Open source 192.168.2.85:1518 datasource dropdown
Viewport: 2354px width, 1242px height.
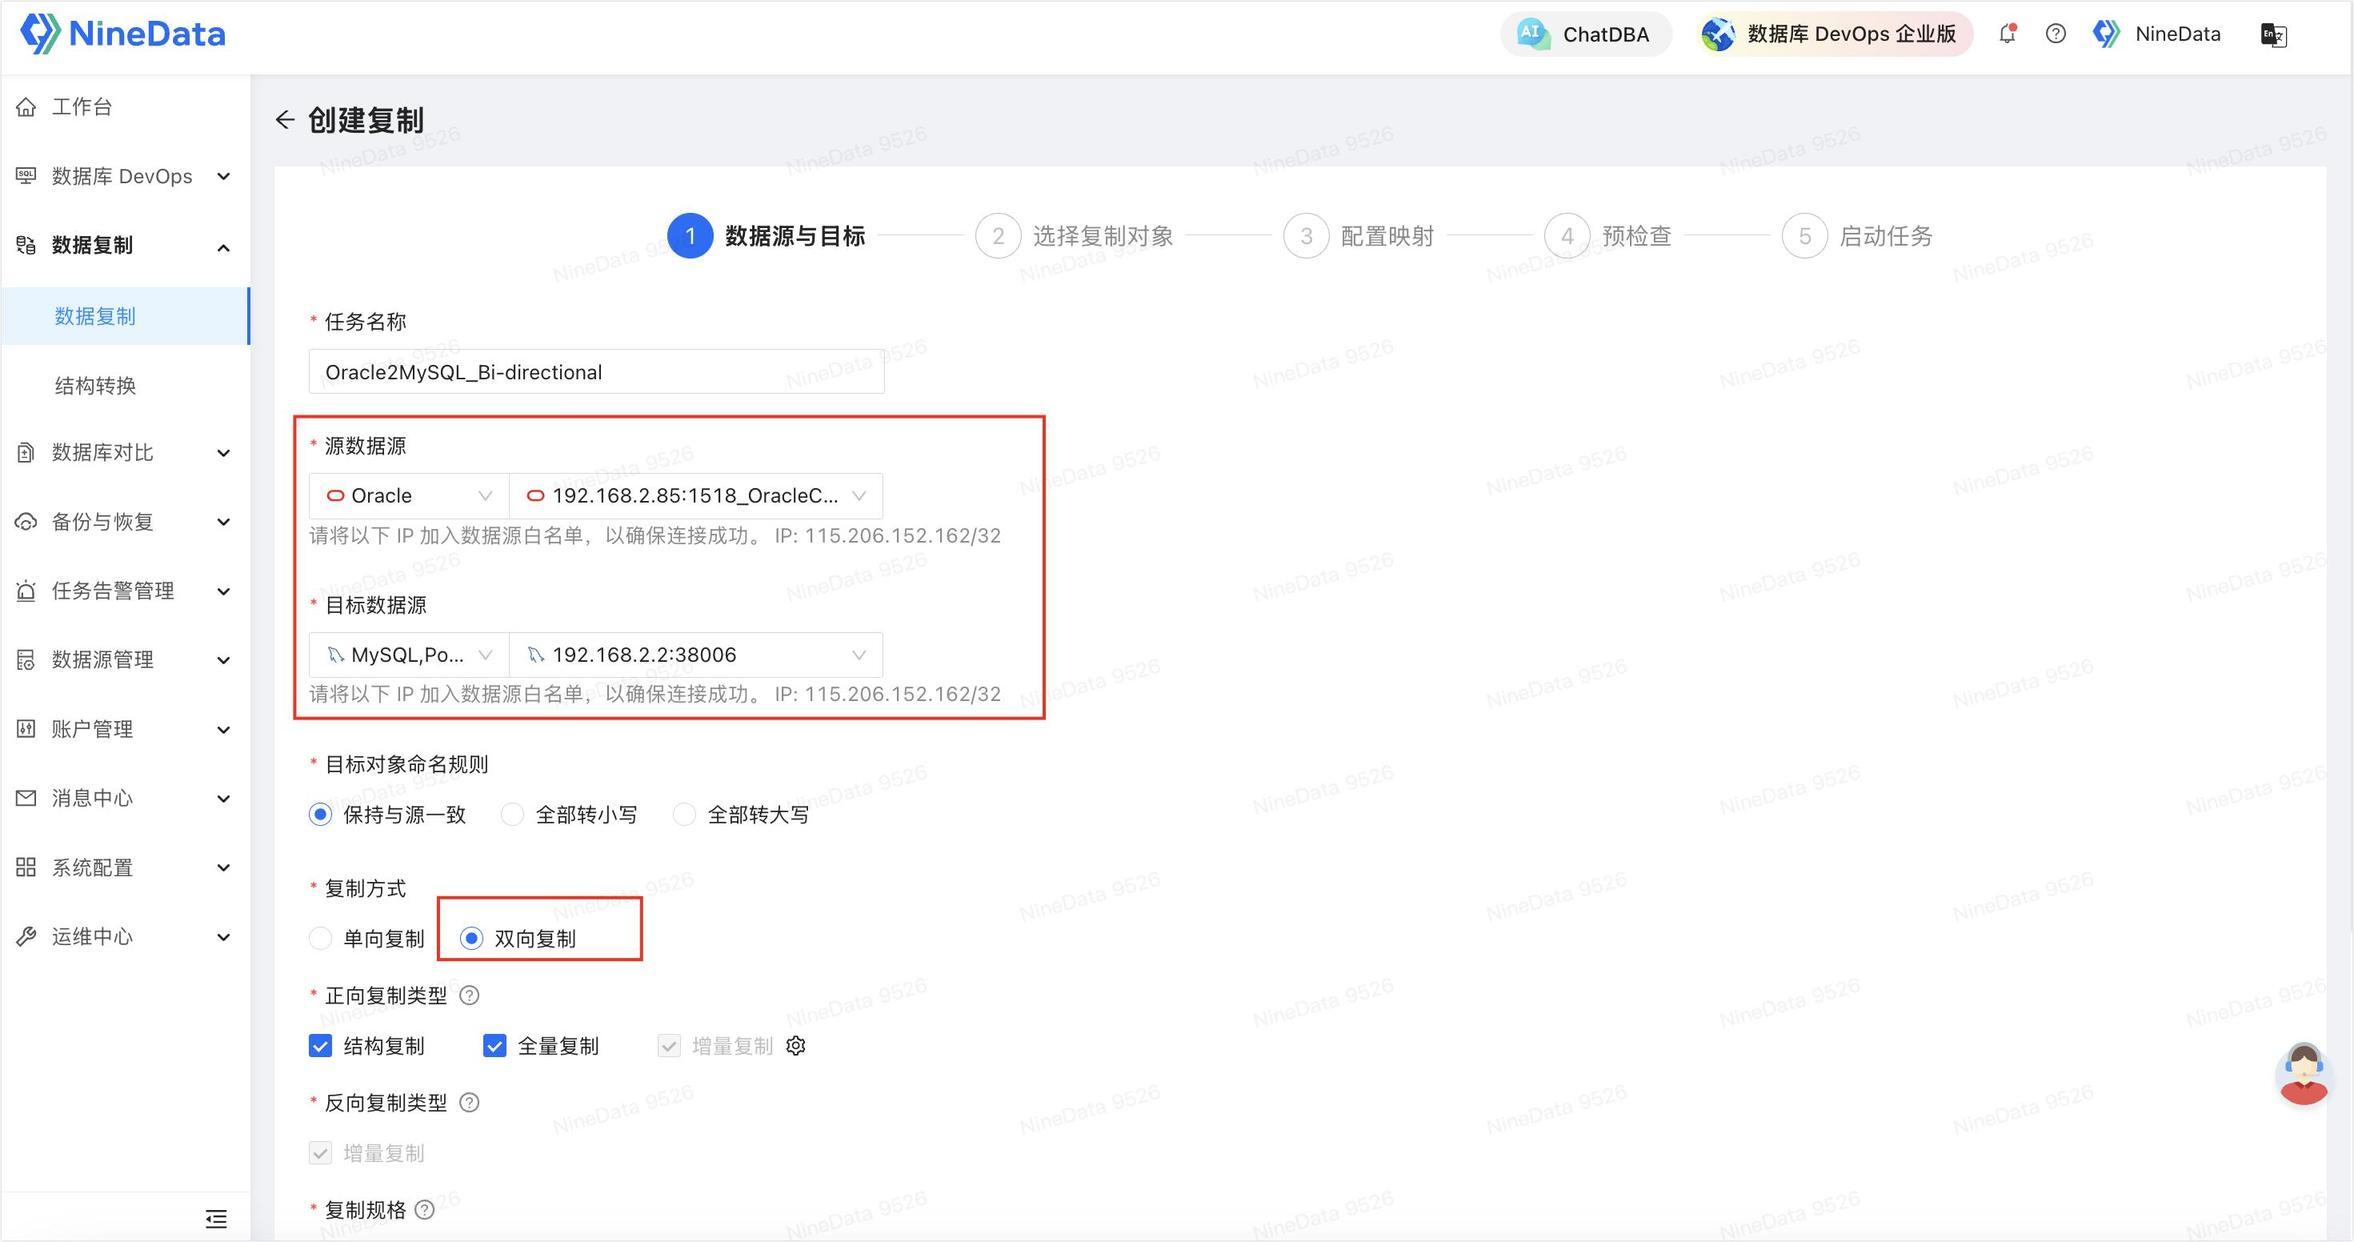pos(696,496)
